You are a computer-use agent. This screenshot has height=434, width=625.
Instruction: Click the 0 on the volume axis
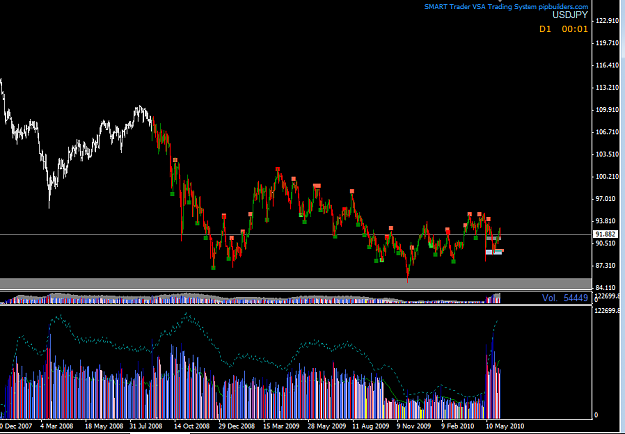click(596, 415)
